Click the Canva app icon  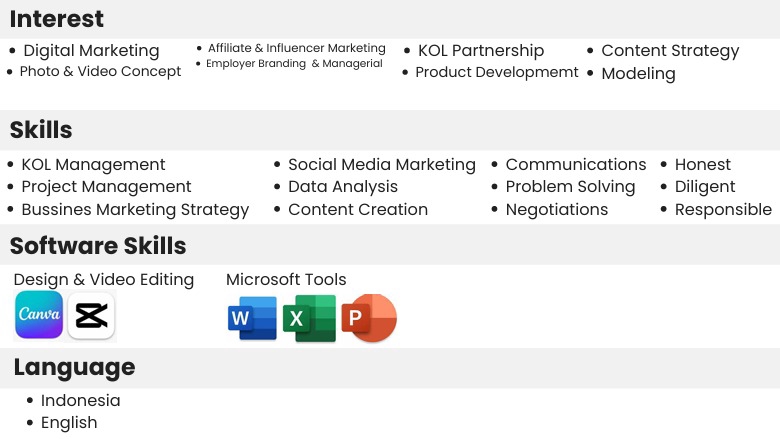pyautogui.click(x=39, y=315)
